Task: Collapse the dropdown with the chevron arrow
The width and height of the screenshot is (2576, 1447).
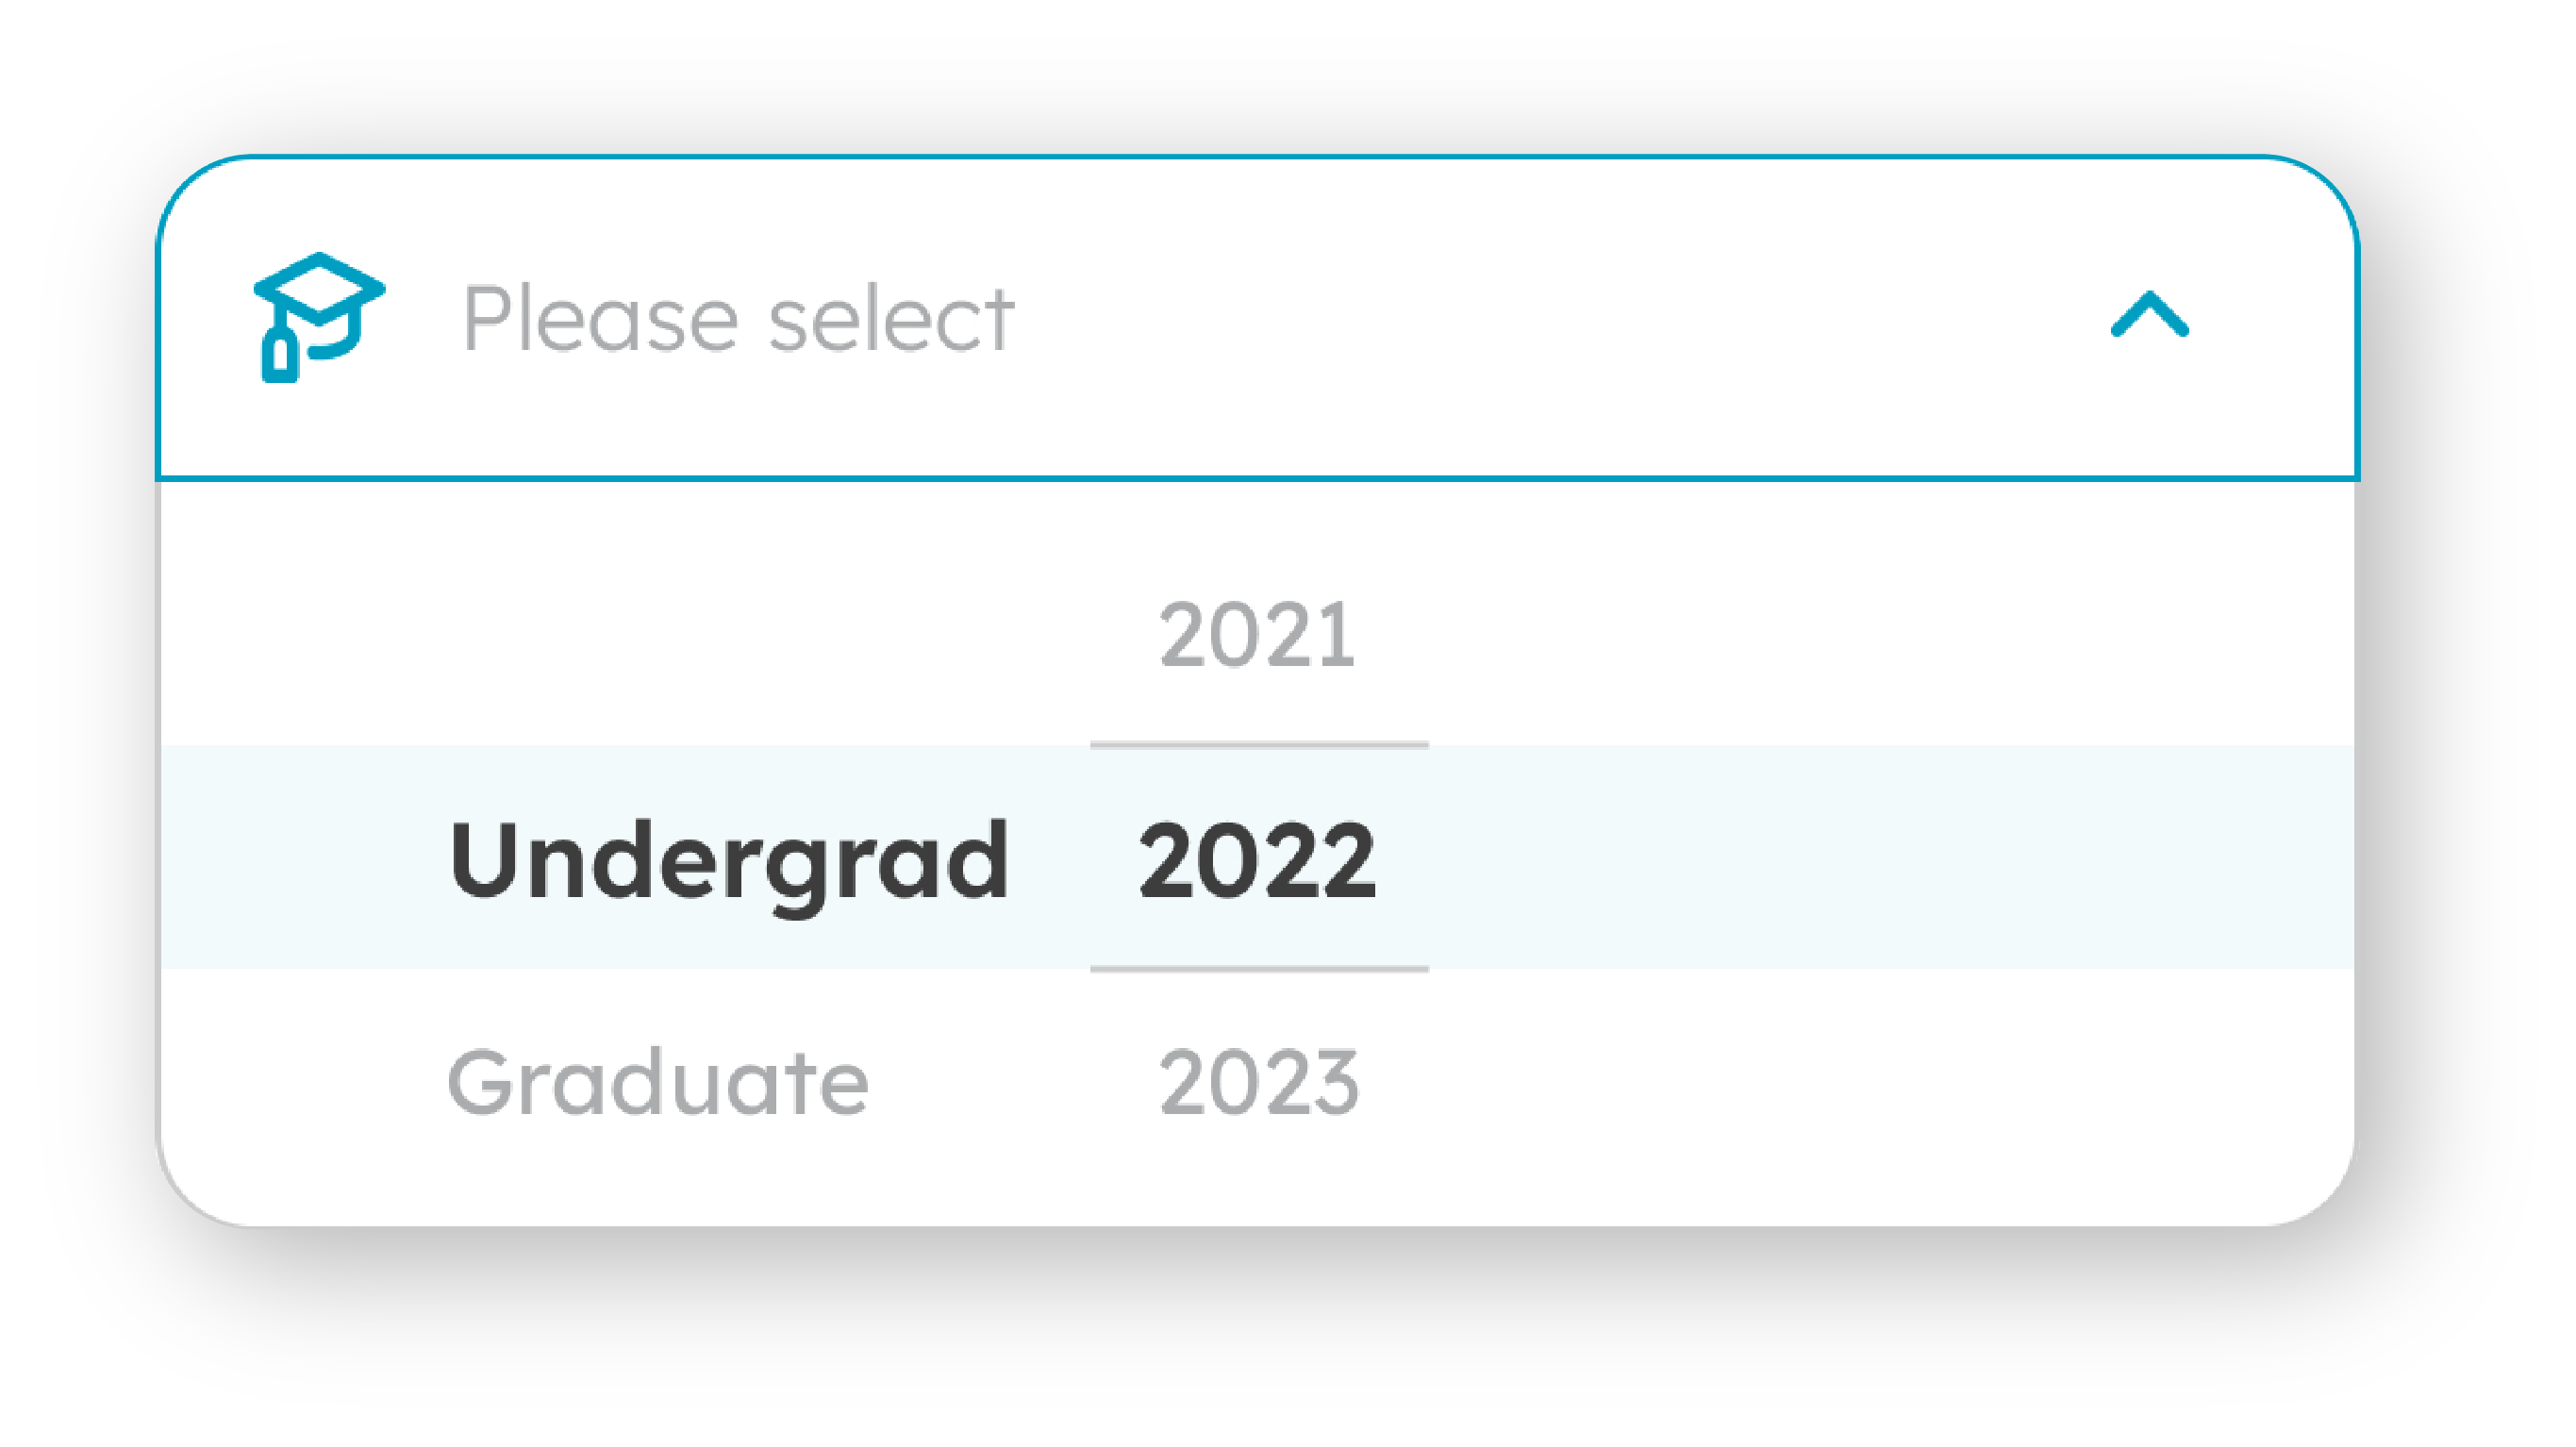Action: [2149, 315]
